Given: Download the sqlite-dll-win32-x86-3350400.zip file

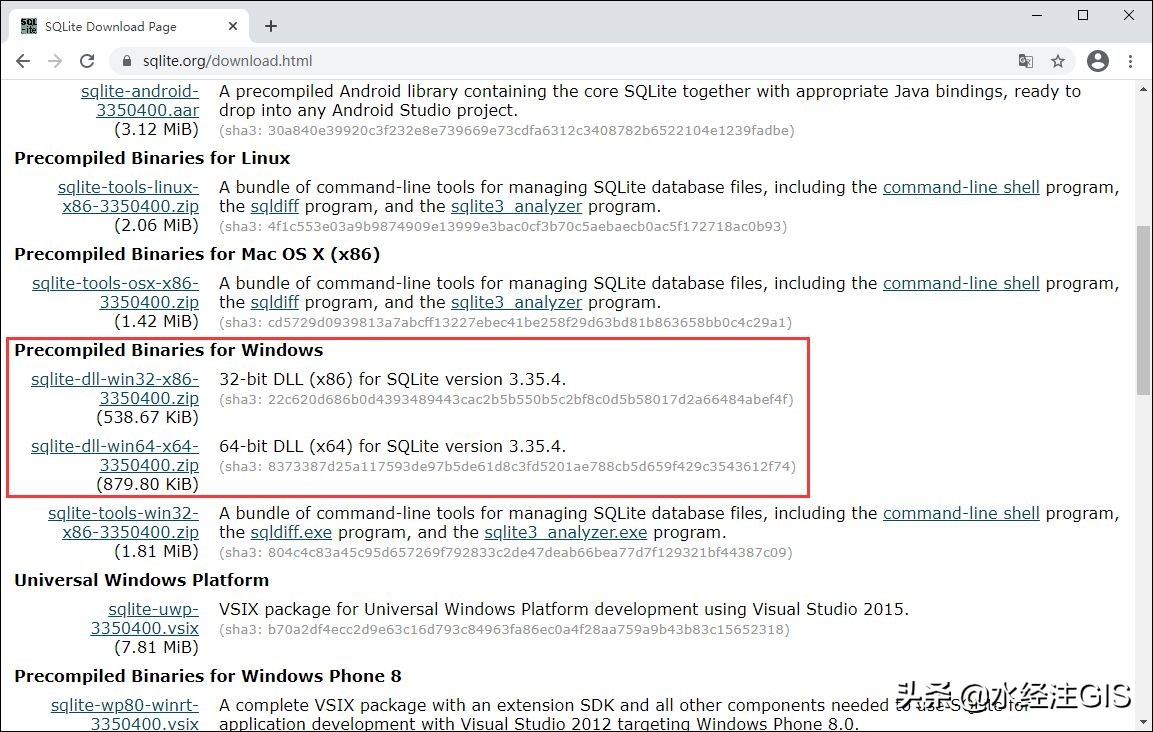Looking at the screenshot, I should coord(115,388).
